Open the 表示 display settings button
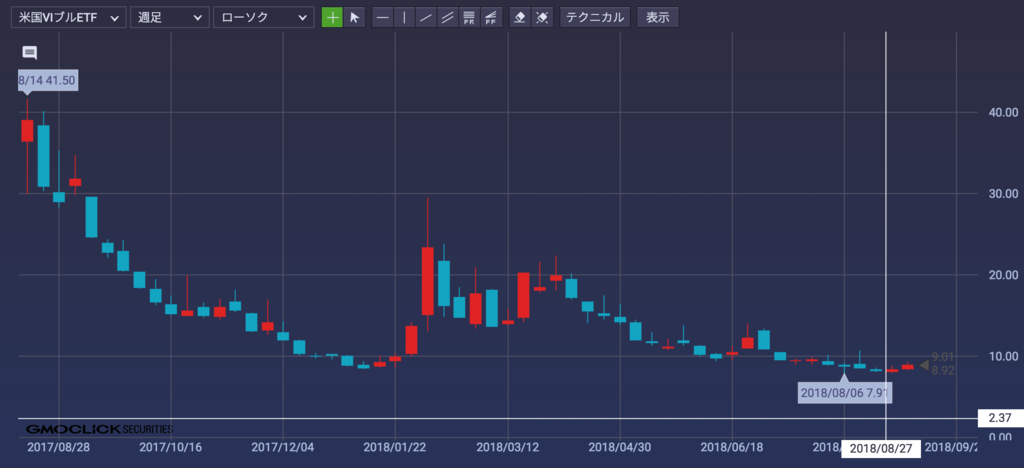 (x=658, y=18)
